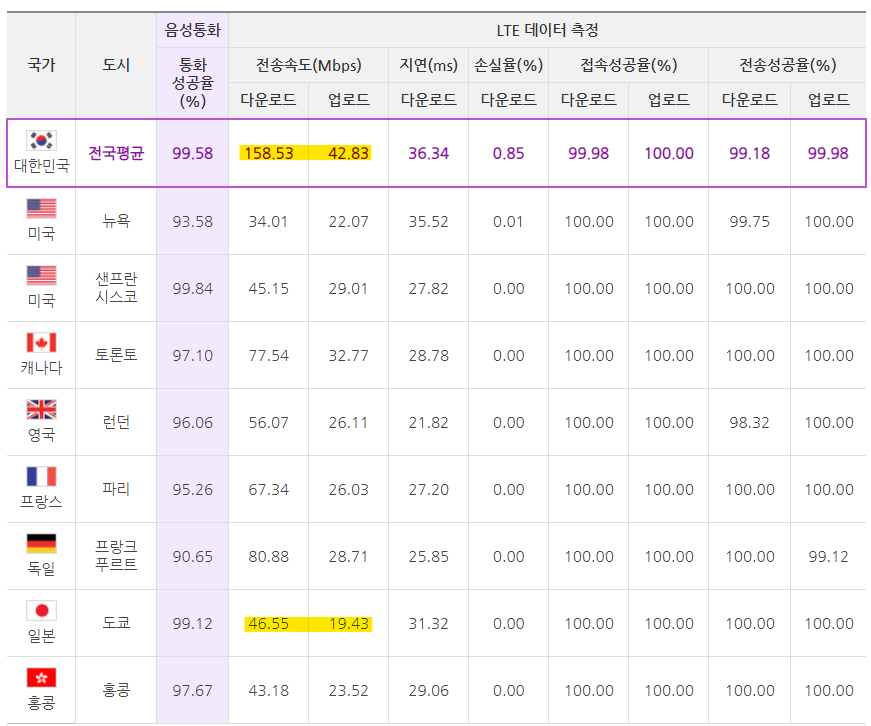
Task: Click the 93.58 call success value
Action: coord(193,221)
